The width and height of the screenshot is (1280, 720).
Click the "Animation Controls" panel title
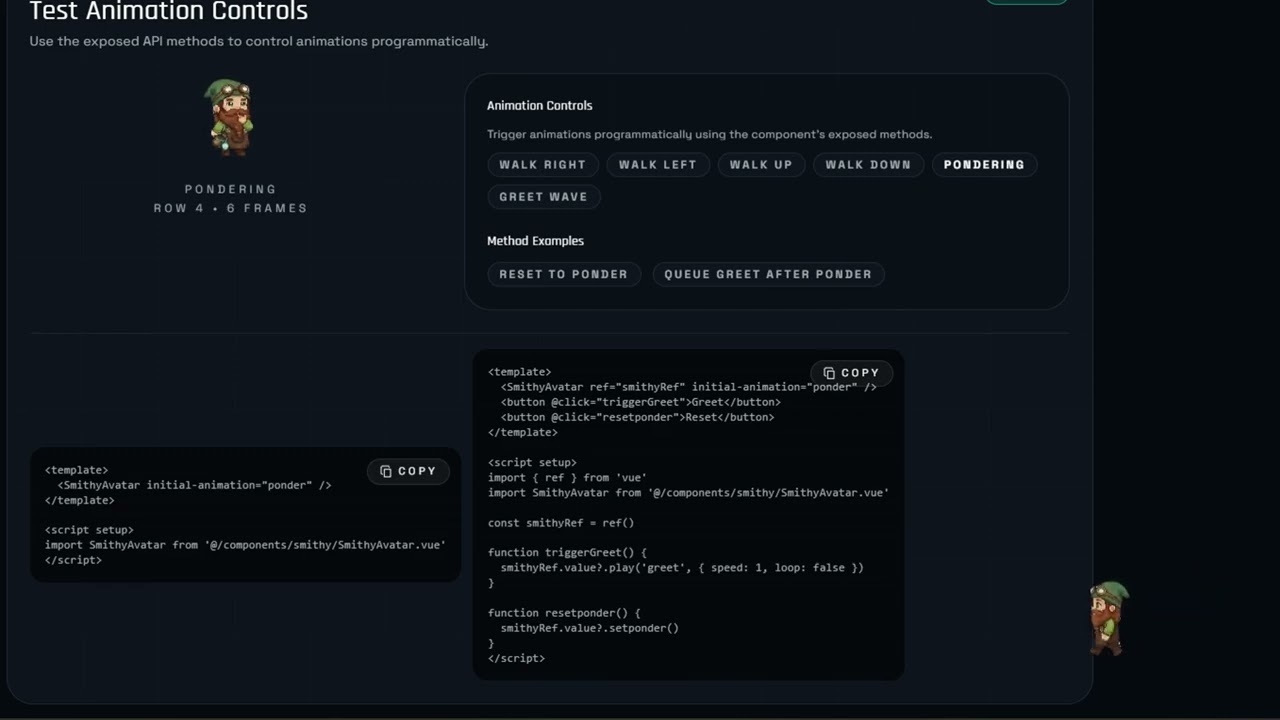coord(540,106)
